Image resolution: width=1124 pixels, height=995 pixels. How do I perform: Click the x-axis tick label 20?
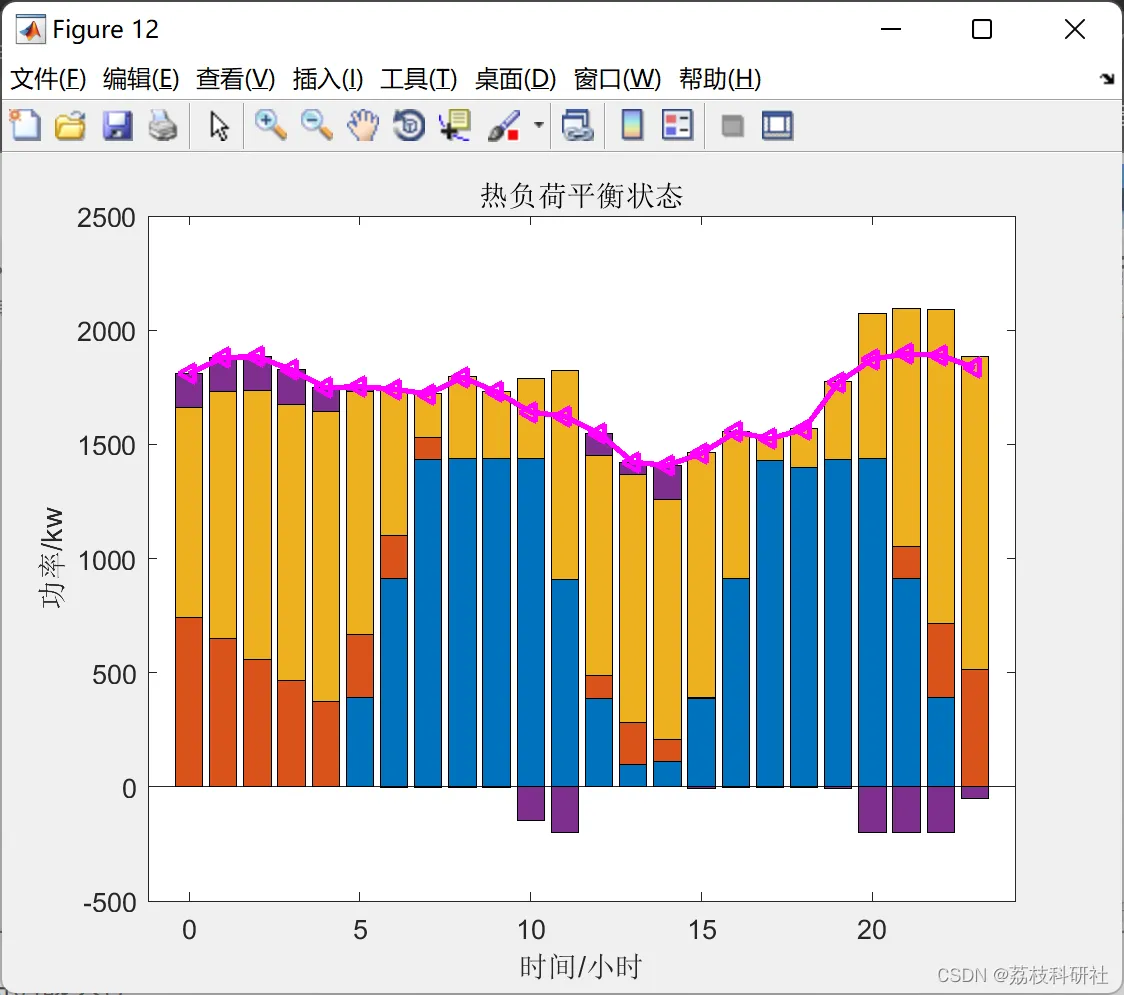872,930
